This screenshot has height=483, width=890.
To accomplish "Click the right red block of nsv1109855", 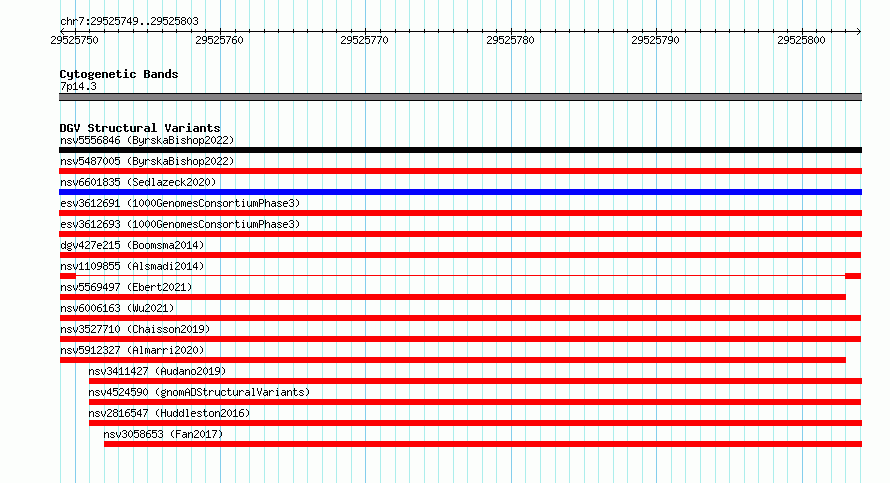I will (x=853, y=276).
